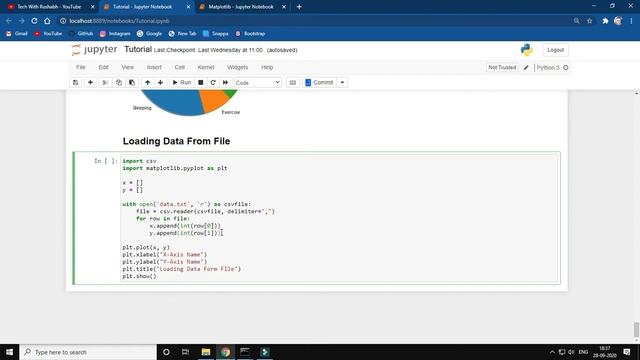Click the kernel status circle indicator
Viewport: 640px width, 360px height.
coord(566,68)
